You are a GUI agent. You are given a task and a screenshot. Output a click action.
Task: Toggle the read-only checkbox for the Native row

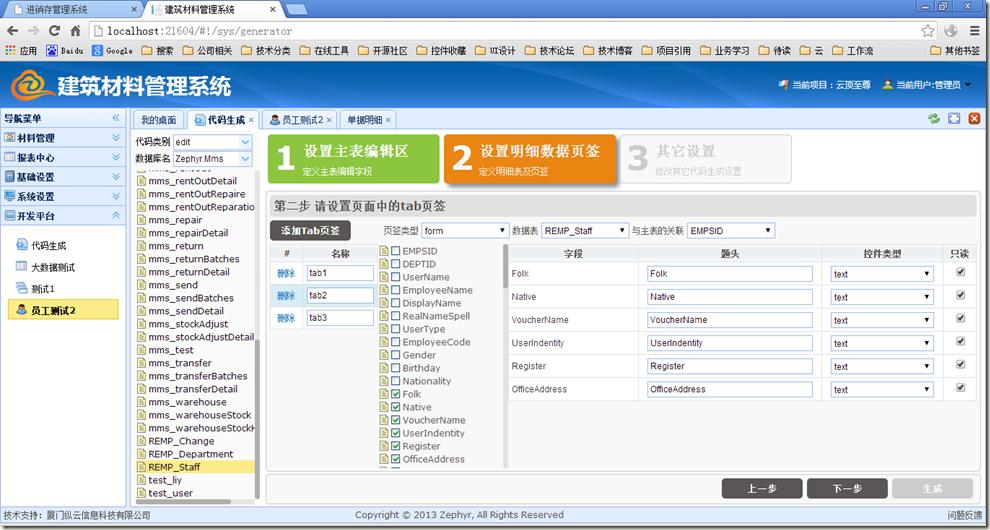[961, 296]
